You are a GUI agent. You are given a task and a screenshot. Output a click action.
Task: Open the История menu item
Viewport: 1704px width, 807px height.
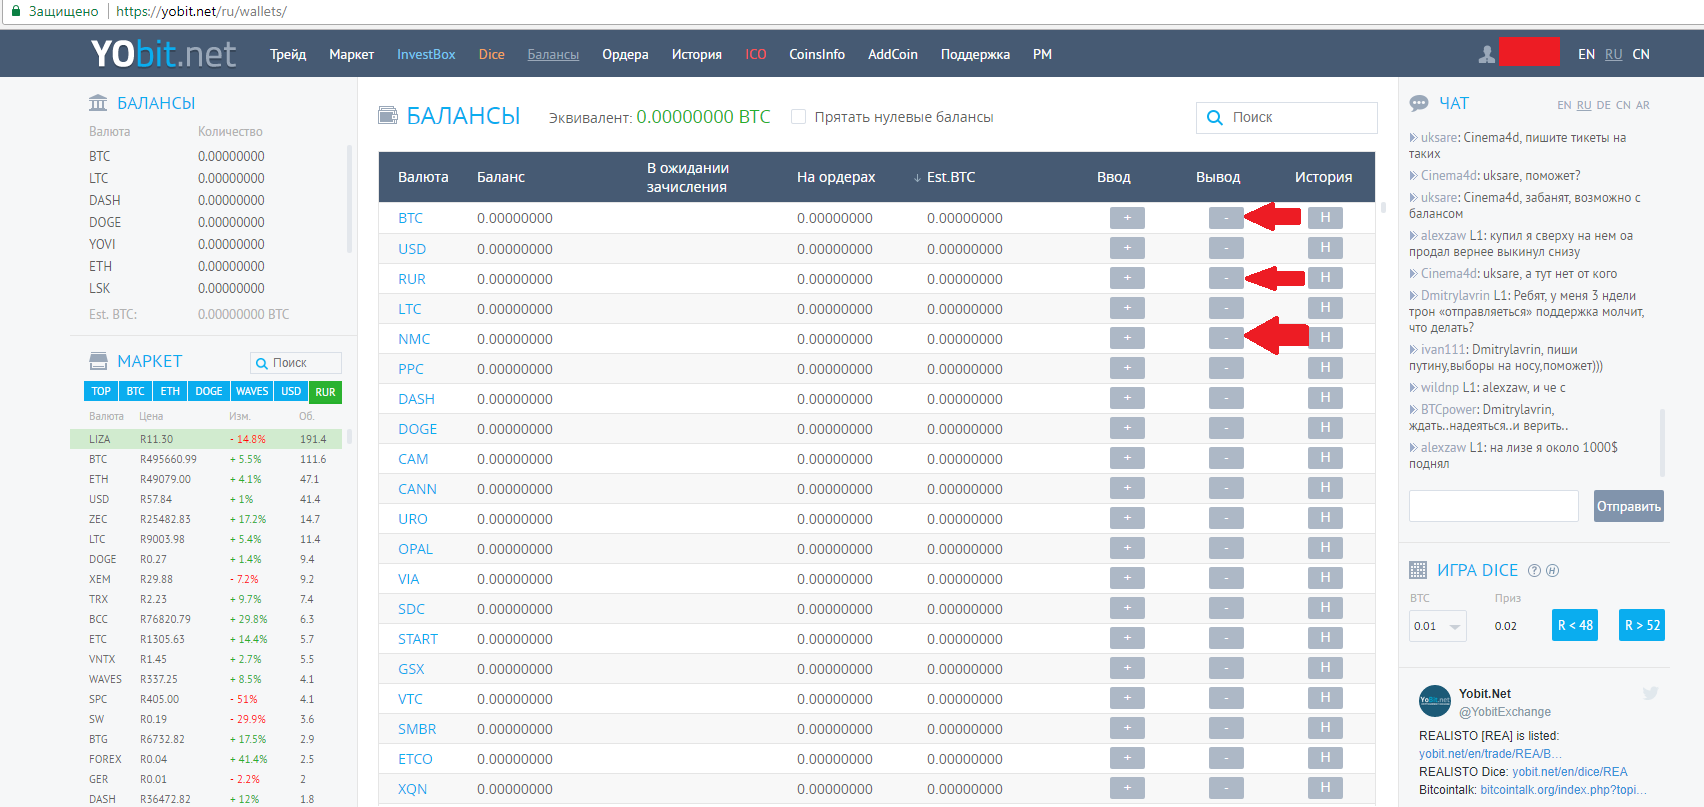(x=697, y=54)
